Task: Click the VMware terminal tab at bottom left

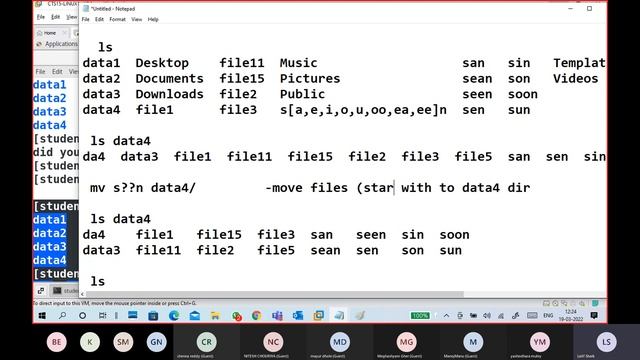Action: (x=65, y=291)
